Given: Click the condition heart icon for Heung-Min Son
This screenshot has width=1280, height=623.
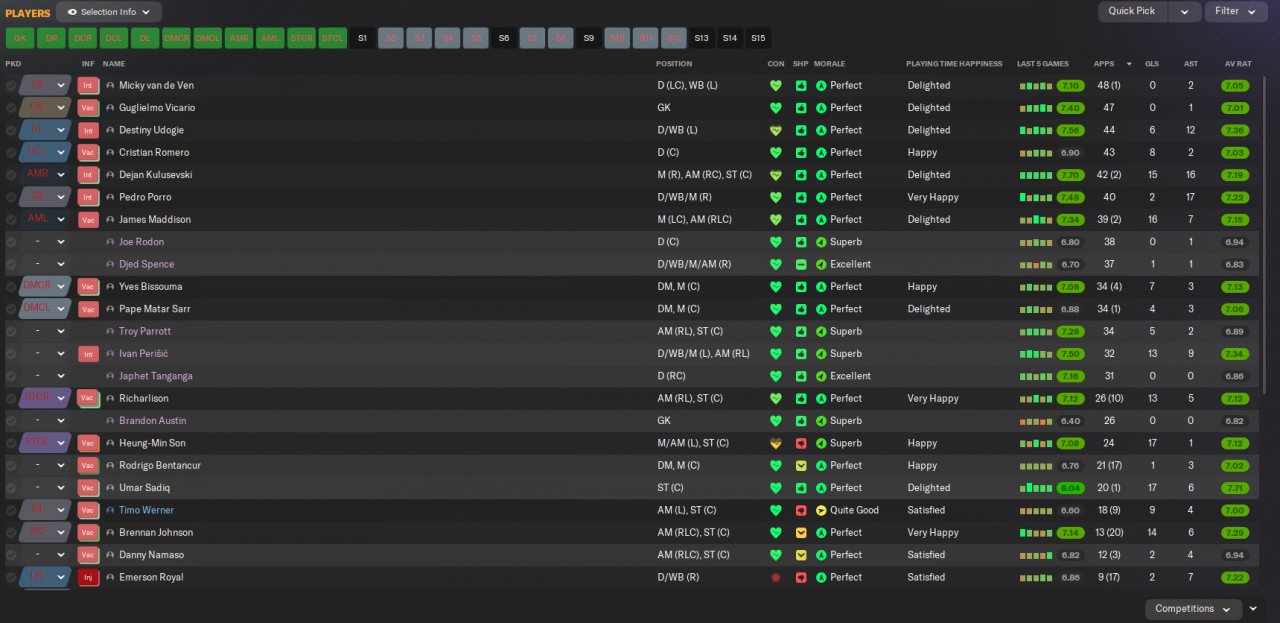Looking at the screenshot, I should coord(775,443).
